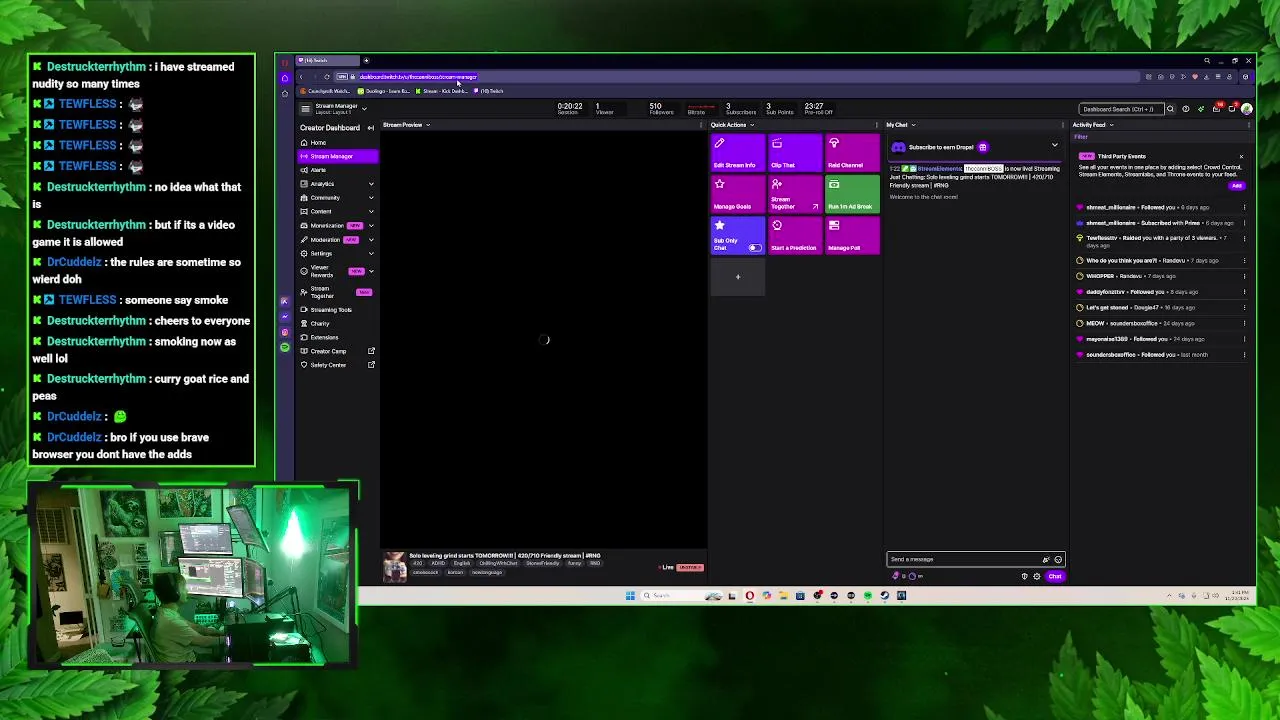Image resolution: width=1280 pixels, height=720 pixels.
Task: Reload the page in the browser
Action: (326, 77)
